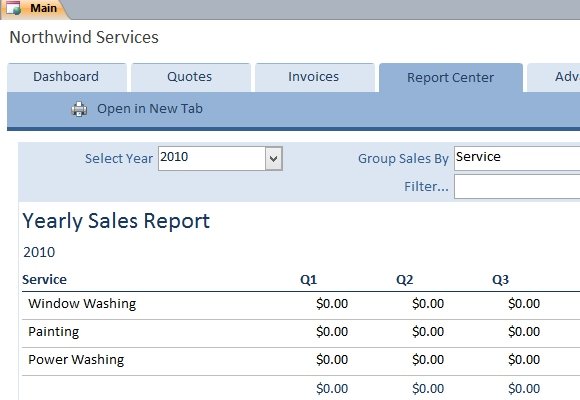Image resolution: width=580 pixels, height=400 pixels.
Task: Click the Select Year field showing 2010
Action: pos(212,158)
